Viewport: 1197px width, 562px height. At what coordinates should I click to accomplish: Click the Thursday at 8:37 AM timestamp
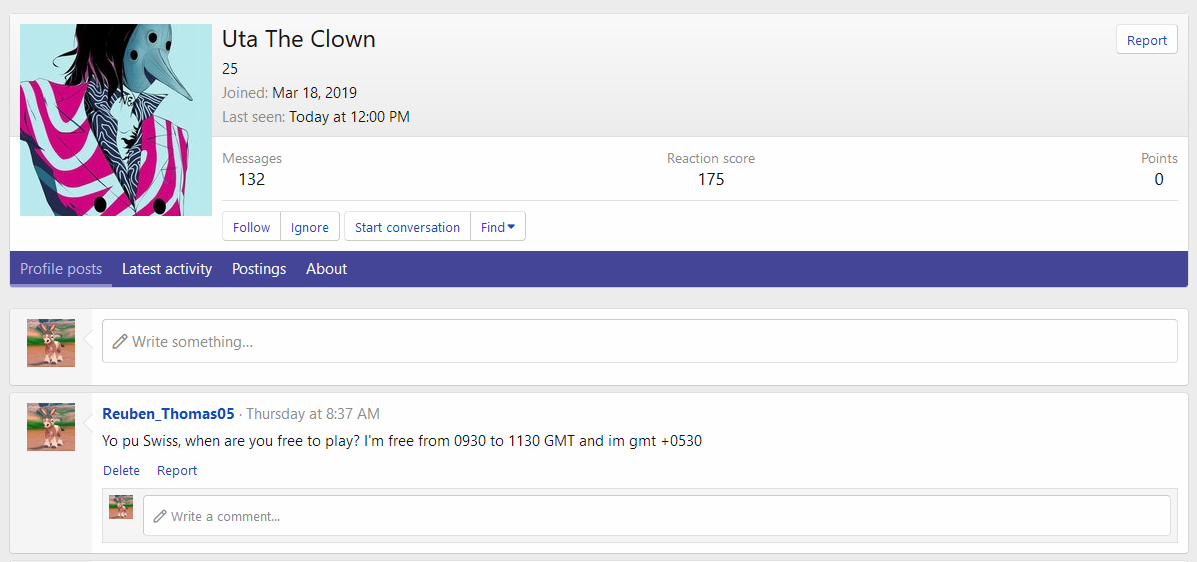313,414
